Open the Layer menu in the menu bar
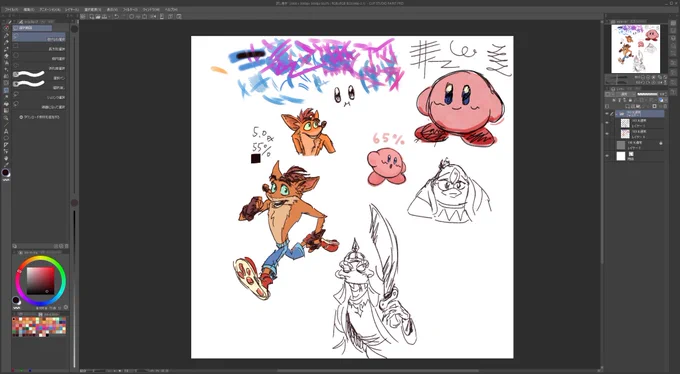The image size is (680, 374). pos(72,9)
